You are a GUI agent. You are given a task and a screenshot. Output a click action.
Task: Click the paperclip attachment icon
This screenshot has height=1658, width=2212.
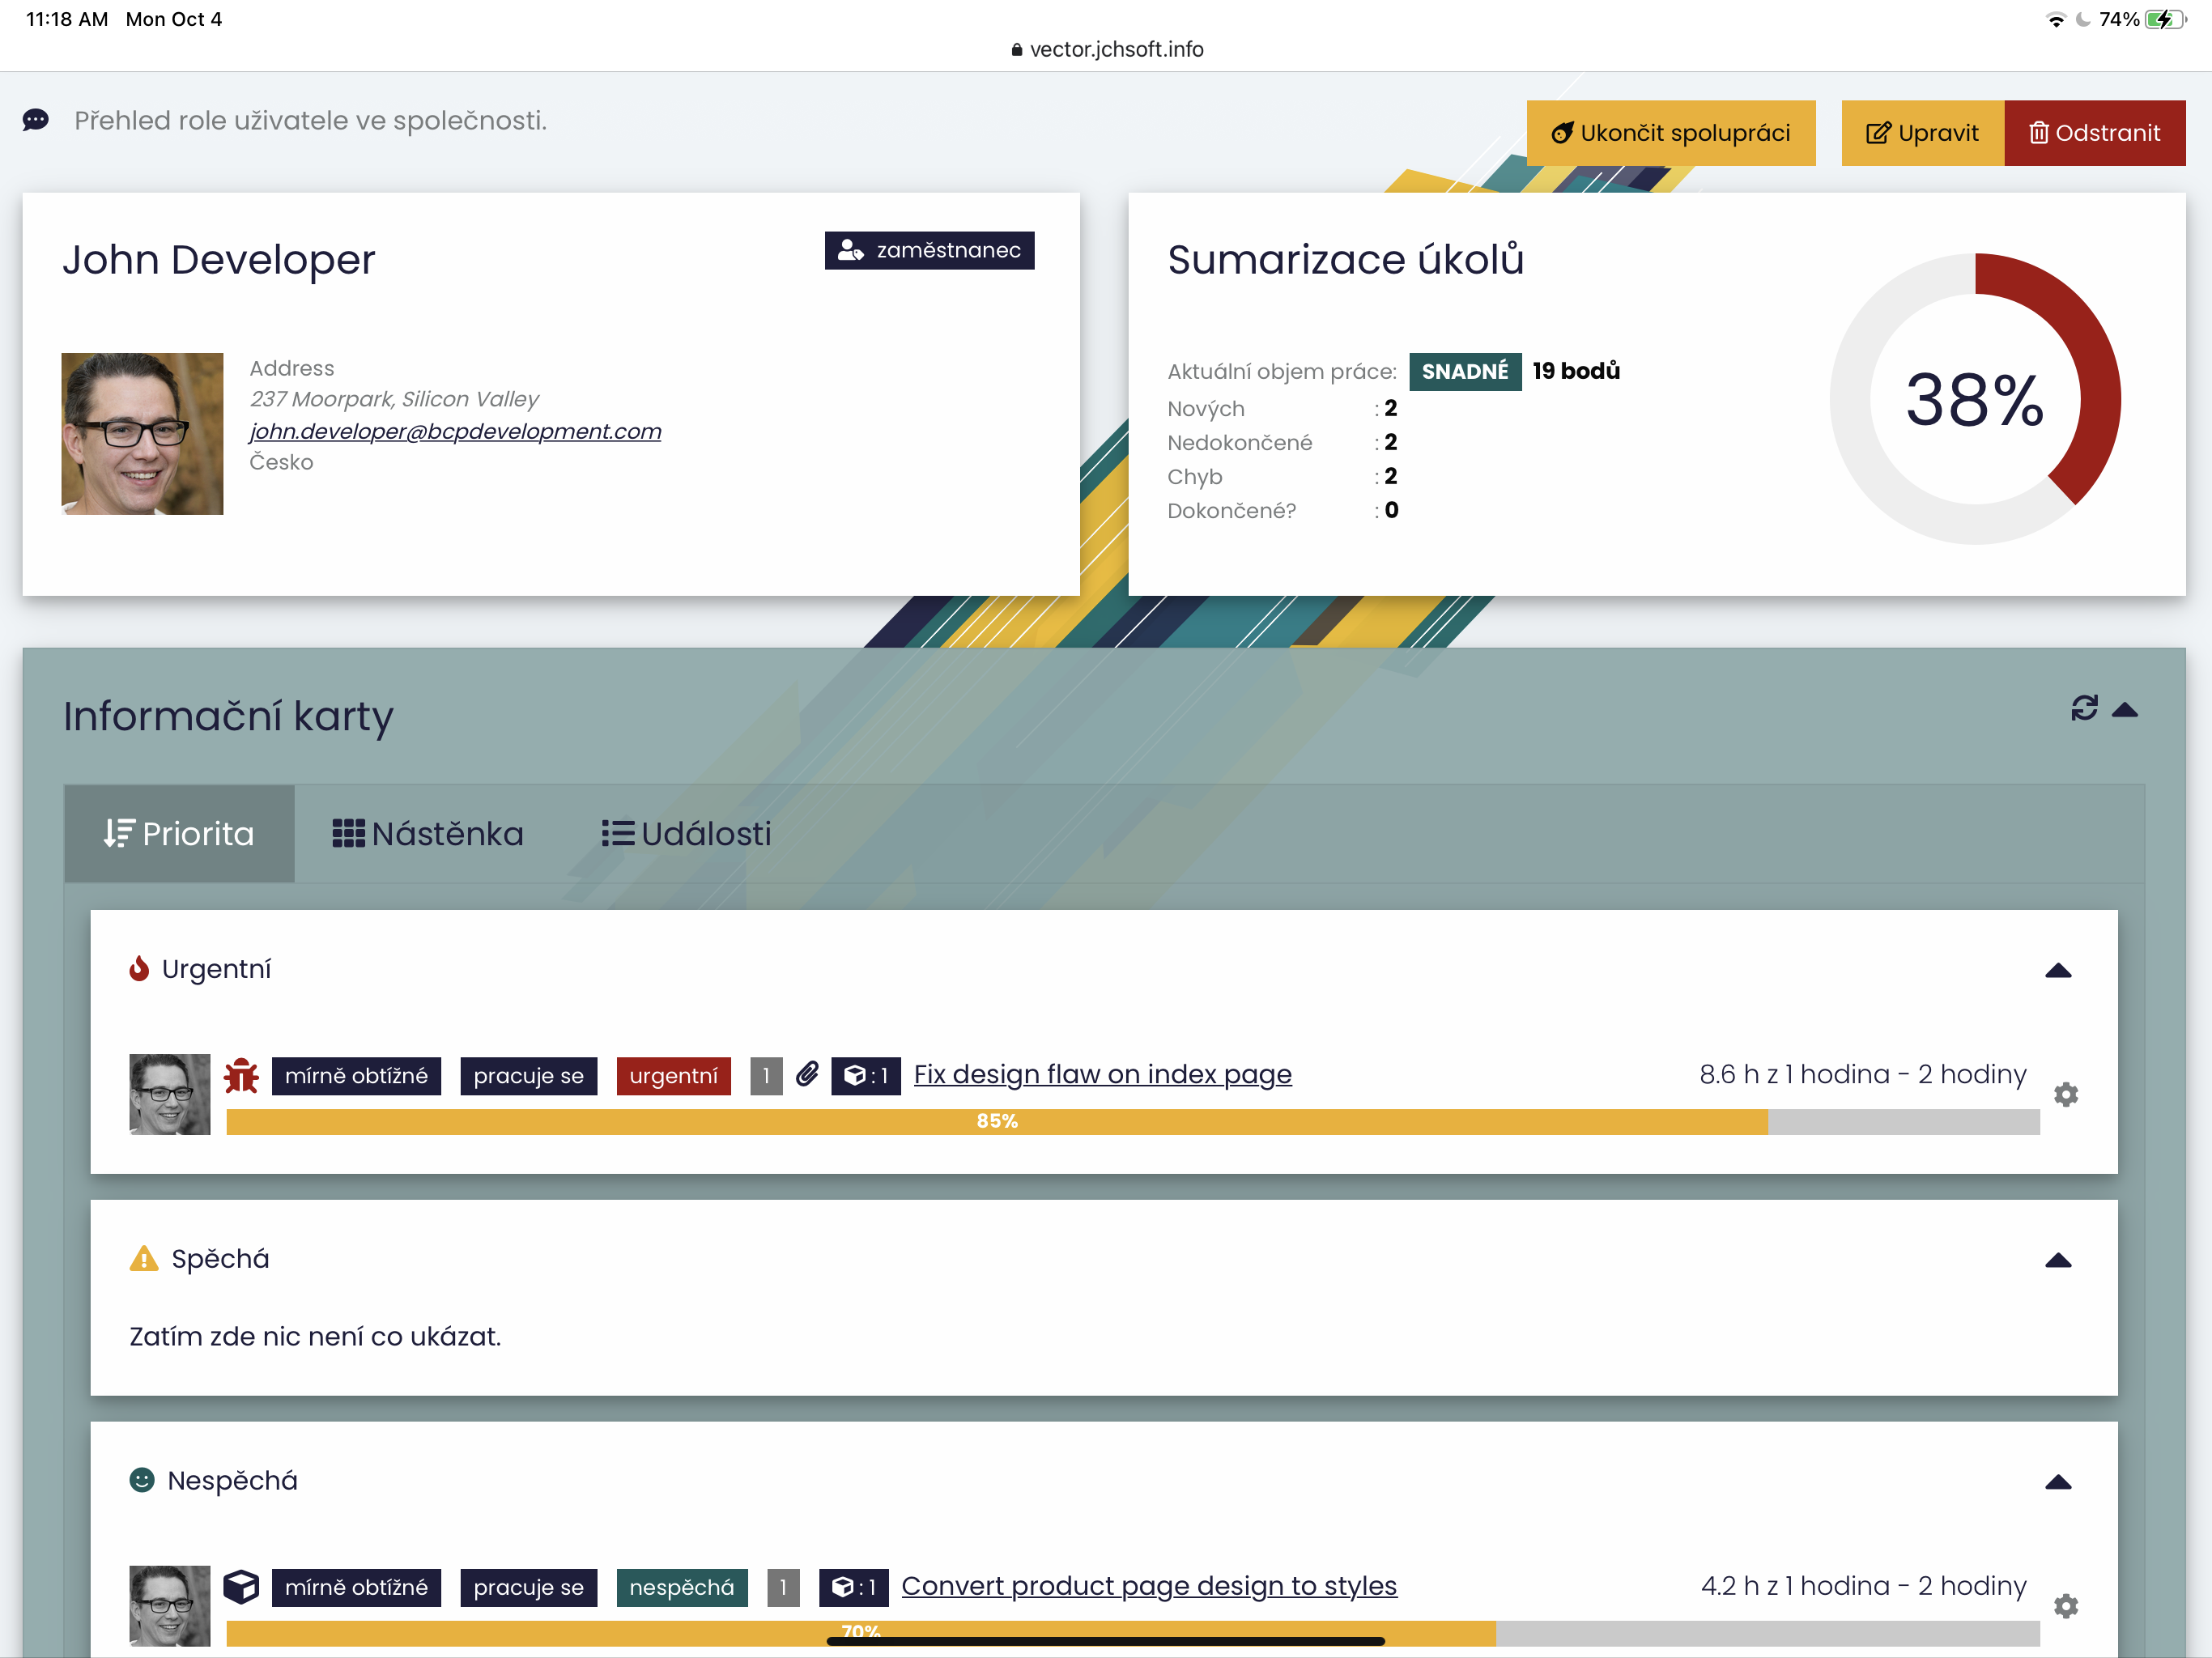tap(807, 1074)
